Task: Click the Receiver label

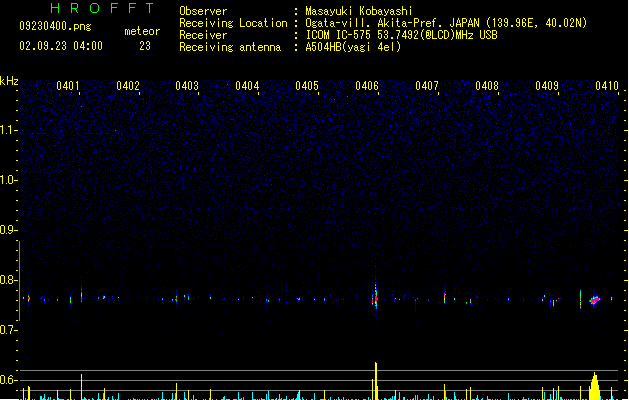Action: [203, 35]
